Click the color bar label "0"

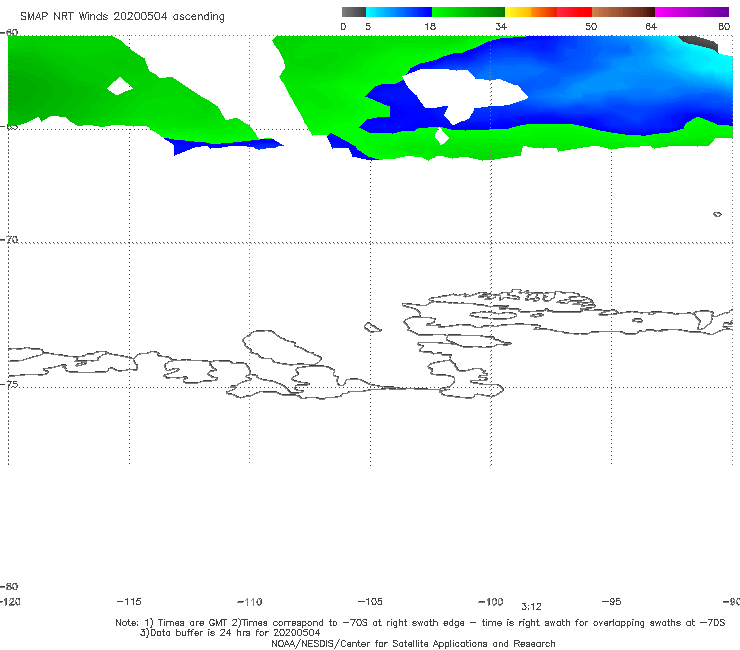point(343,26)
